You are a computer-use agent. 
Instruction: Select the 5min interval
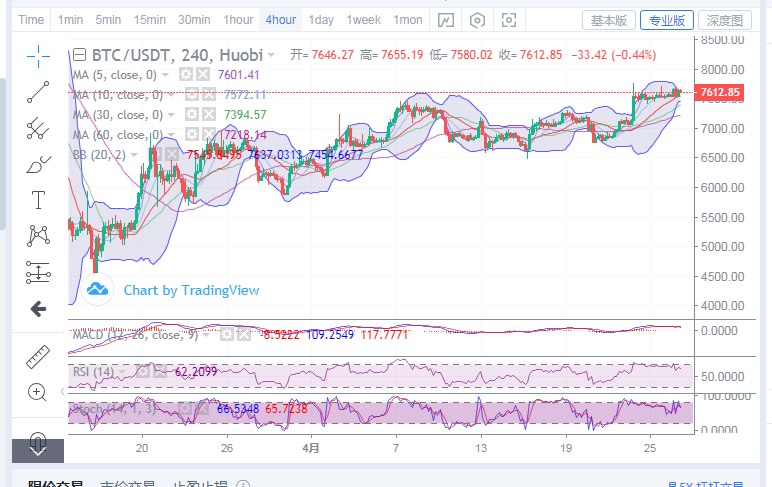[108, 20]
